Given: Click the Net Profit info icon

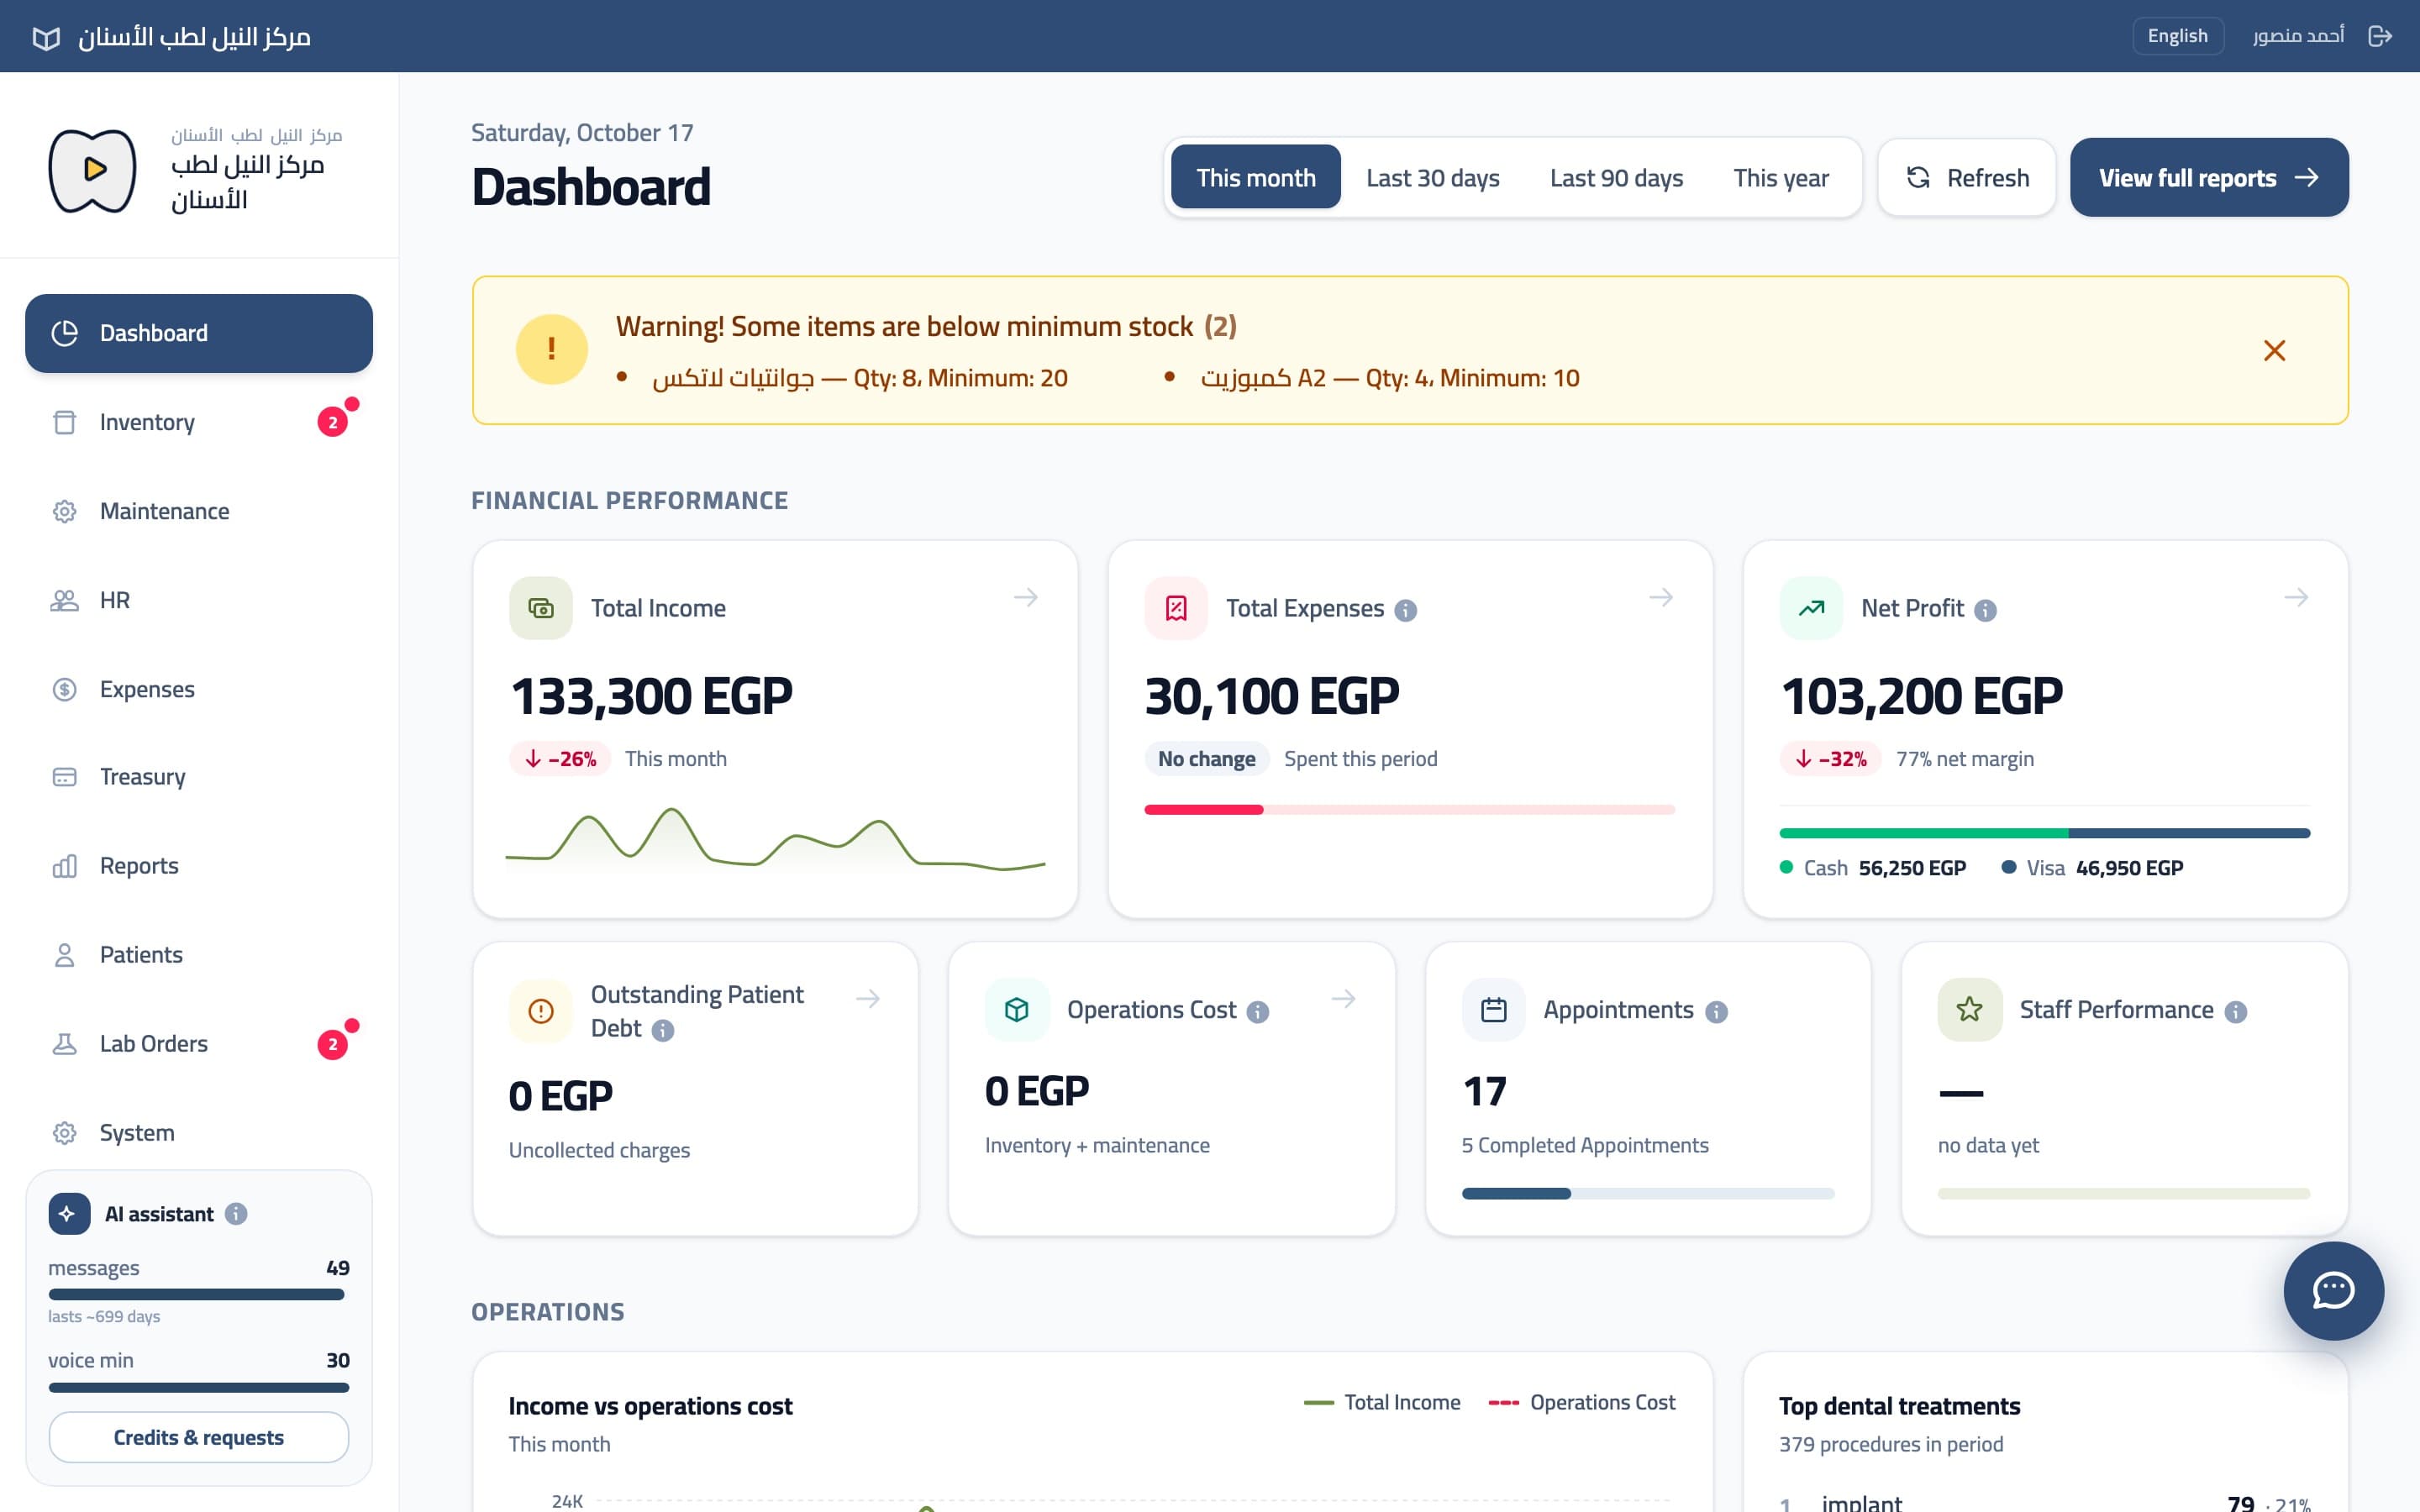Looking at the screenshot, I should pyautogui.click(x=1985, y=610).
